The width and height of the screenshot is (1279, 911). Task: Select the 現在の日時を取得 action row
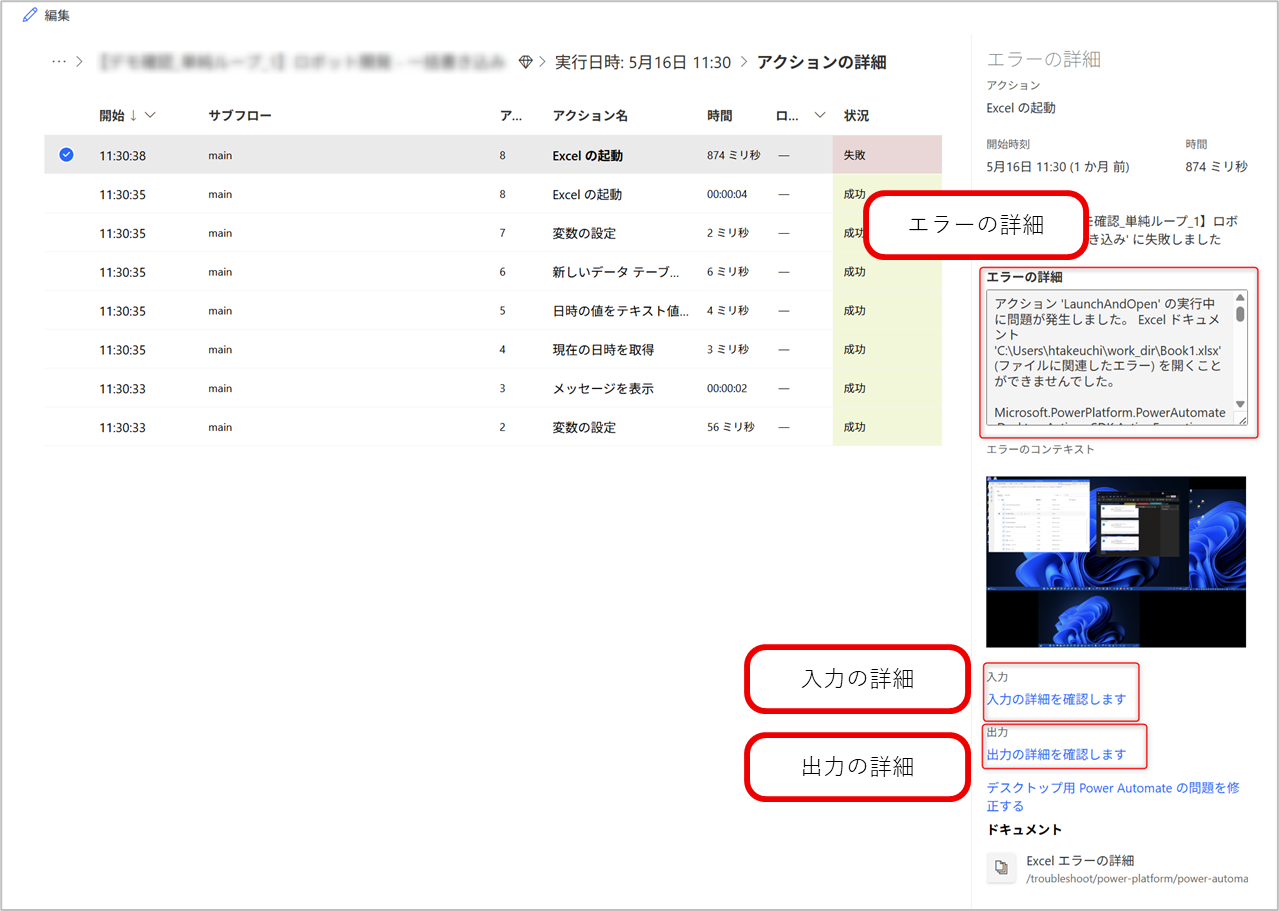[x=493, y=350]
